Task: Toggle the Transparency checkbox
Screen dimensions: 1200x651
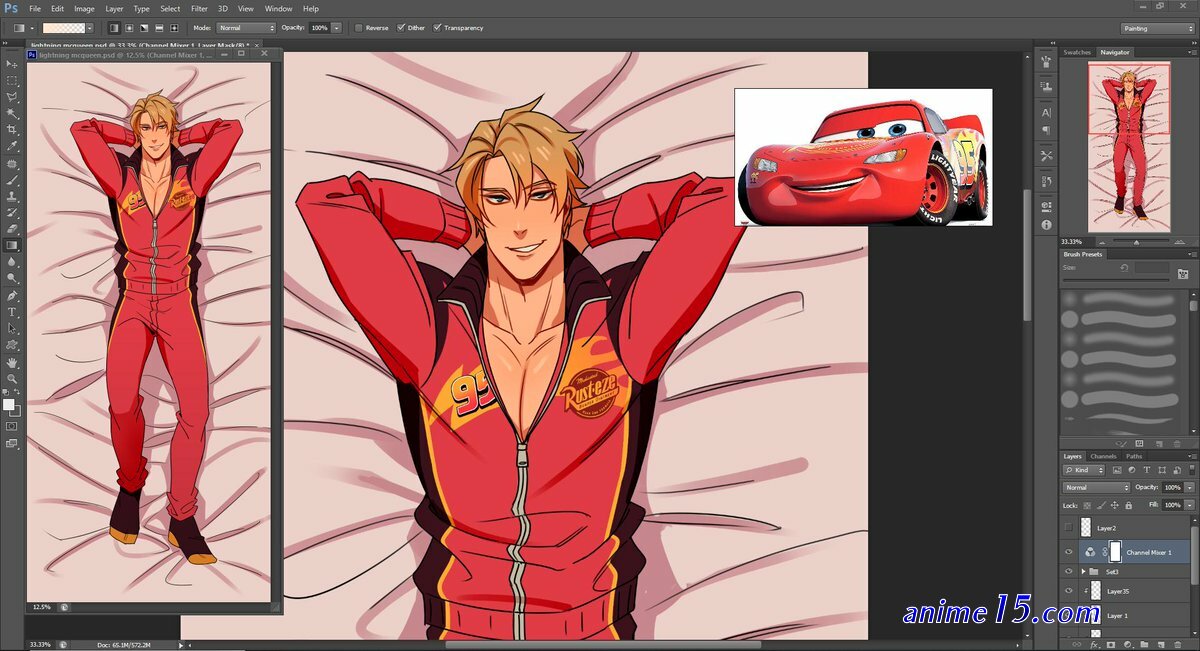Action: tap(437, 28)
